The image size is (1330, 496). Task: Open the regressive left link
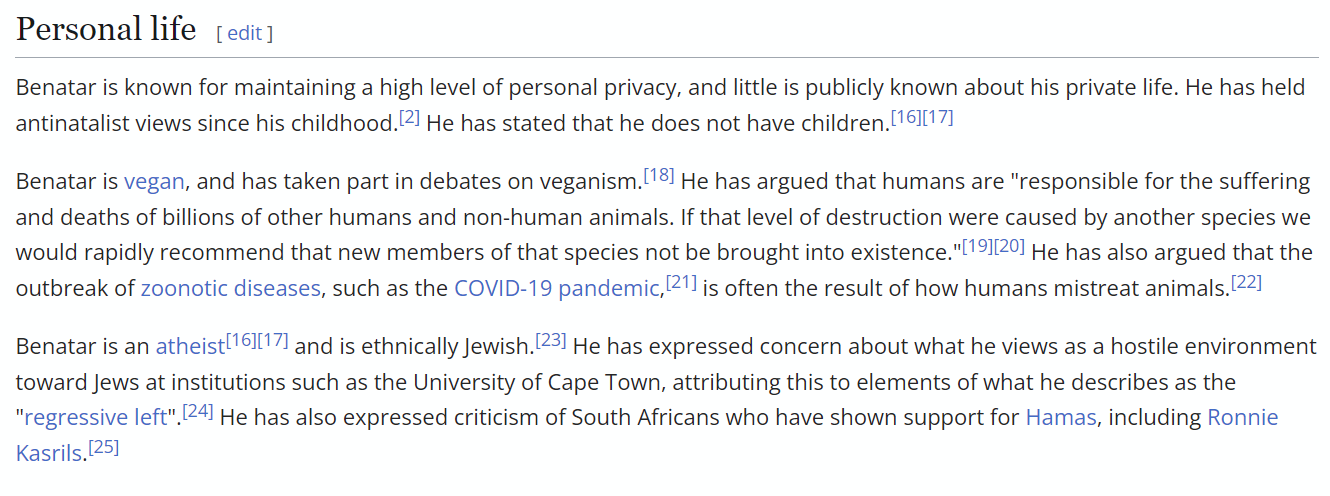point(95,417)
